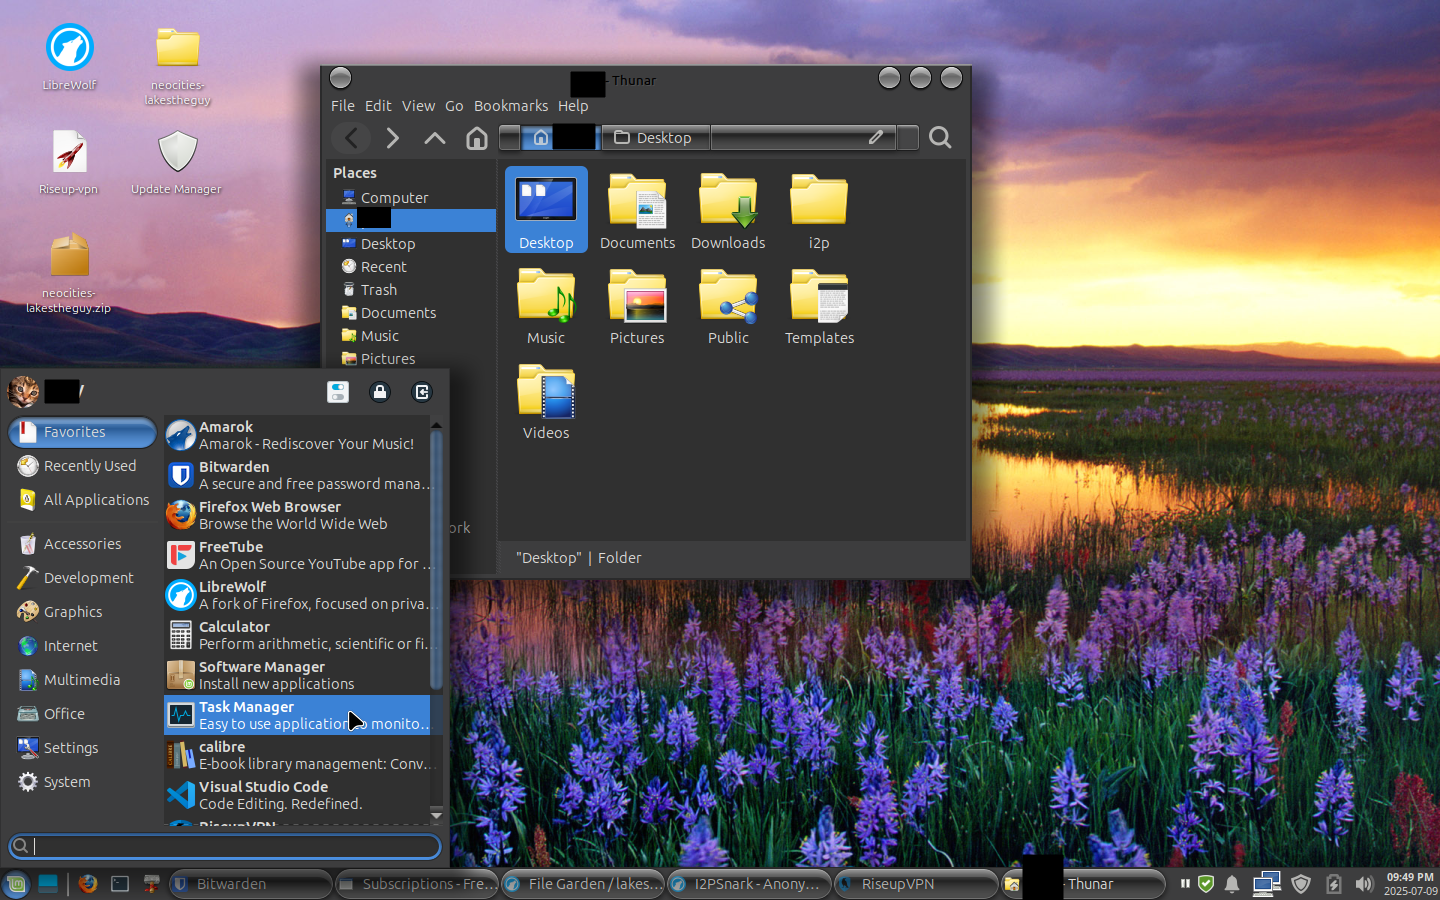Click the power manager battery tray icon

[x=1333, y=884]
